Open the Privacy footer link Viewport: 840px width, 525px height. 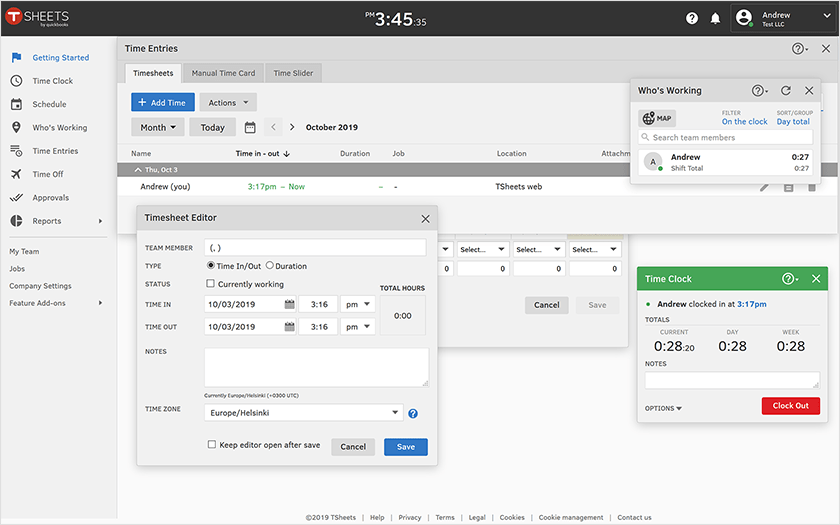pos(410,518)
